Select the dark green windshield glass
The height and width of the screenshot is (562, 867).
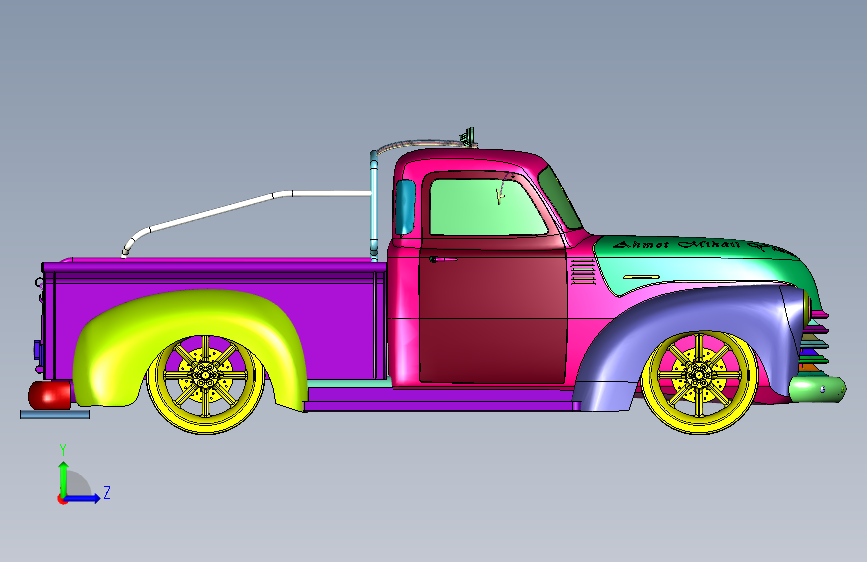560,197
